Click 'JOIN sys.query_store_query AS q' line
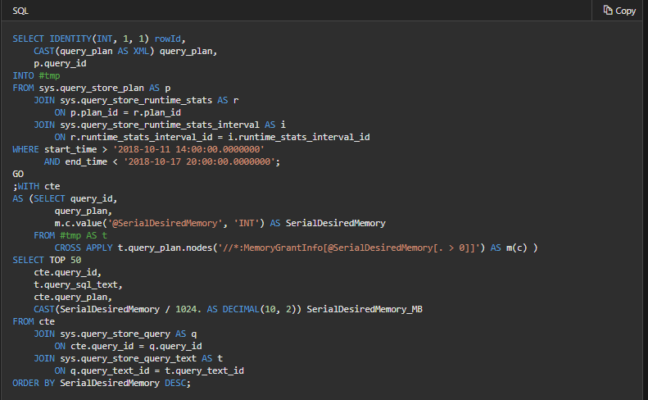 [115, 334]
